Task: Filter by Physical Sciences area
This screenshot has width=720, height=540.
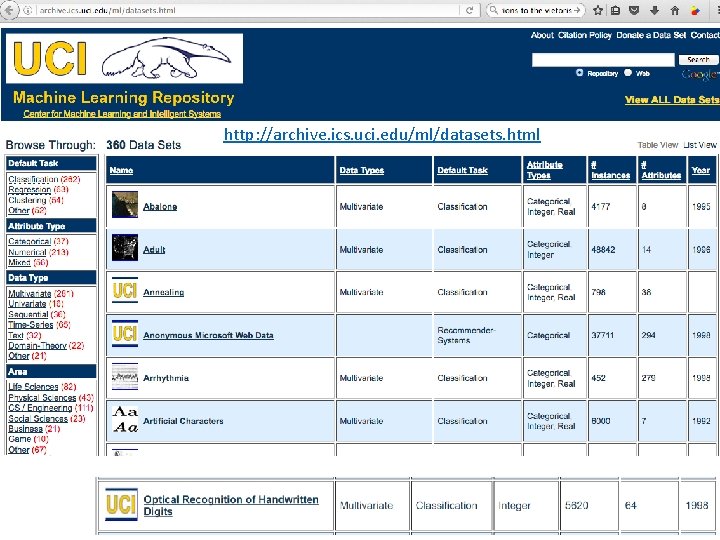Action: tap(42, 398)
